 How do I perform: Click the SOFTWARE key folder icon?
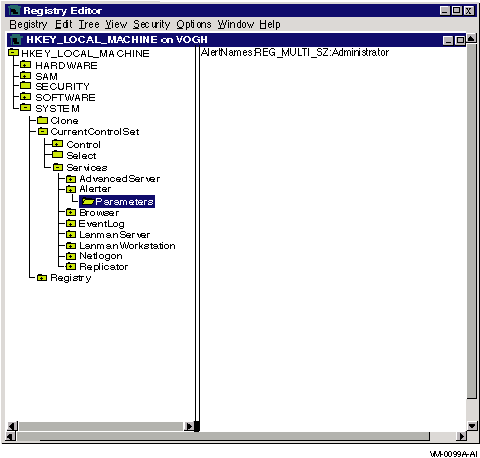click(x=25, y=97)
